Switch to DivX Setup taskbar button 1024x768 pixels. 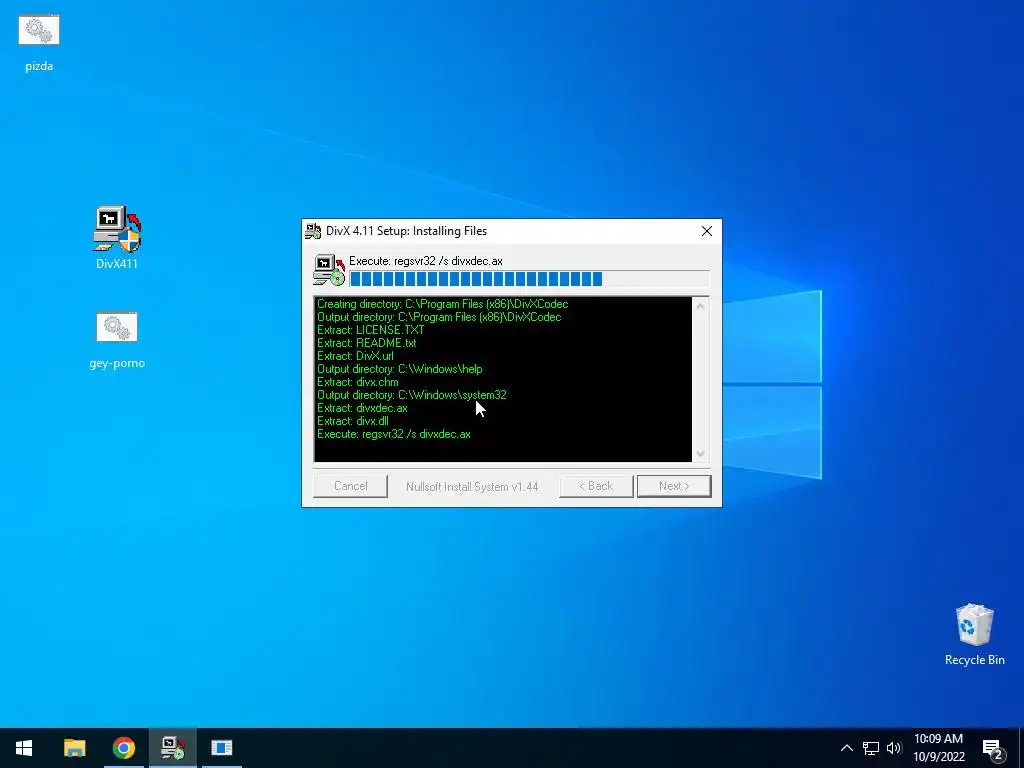click(x=172, y=748)
